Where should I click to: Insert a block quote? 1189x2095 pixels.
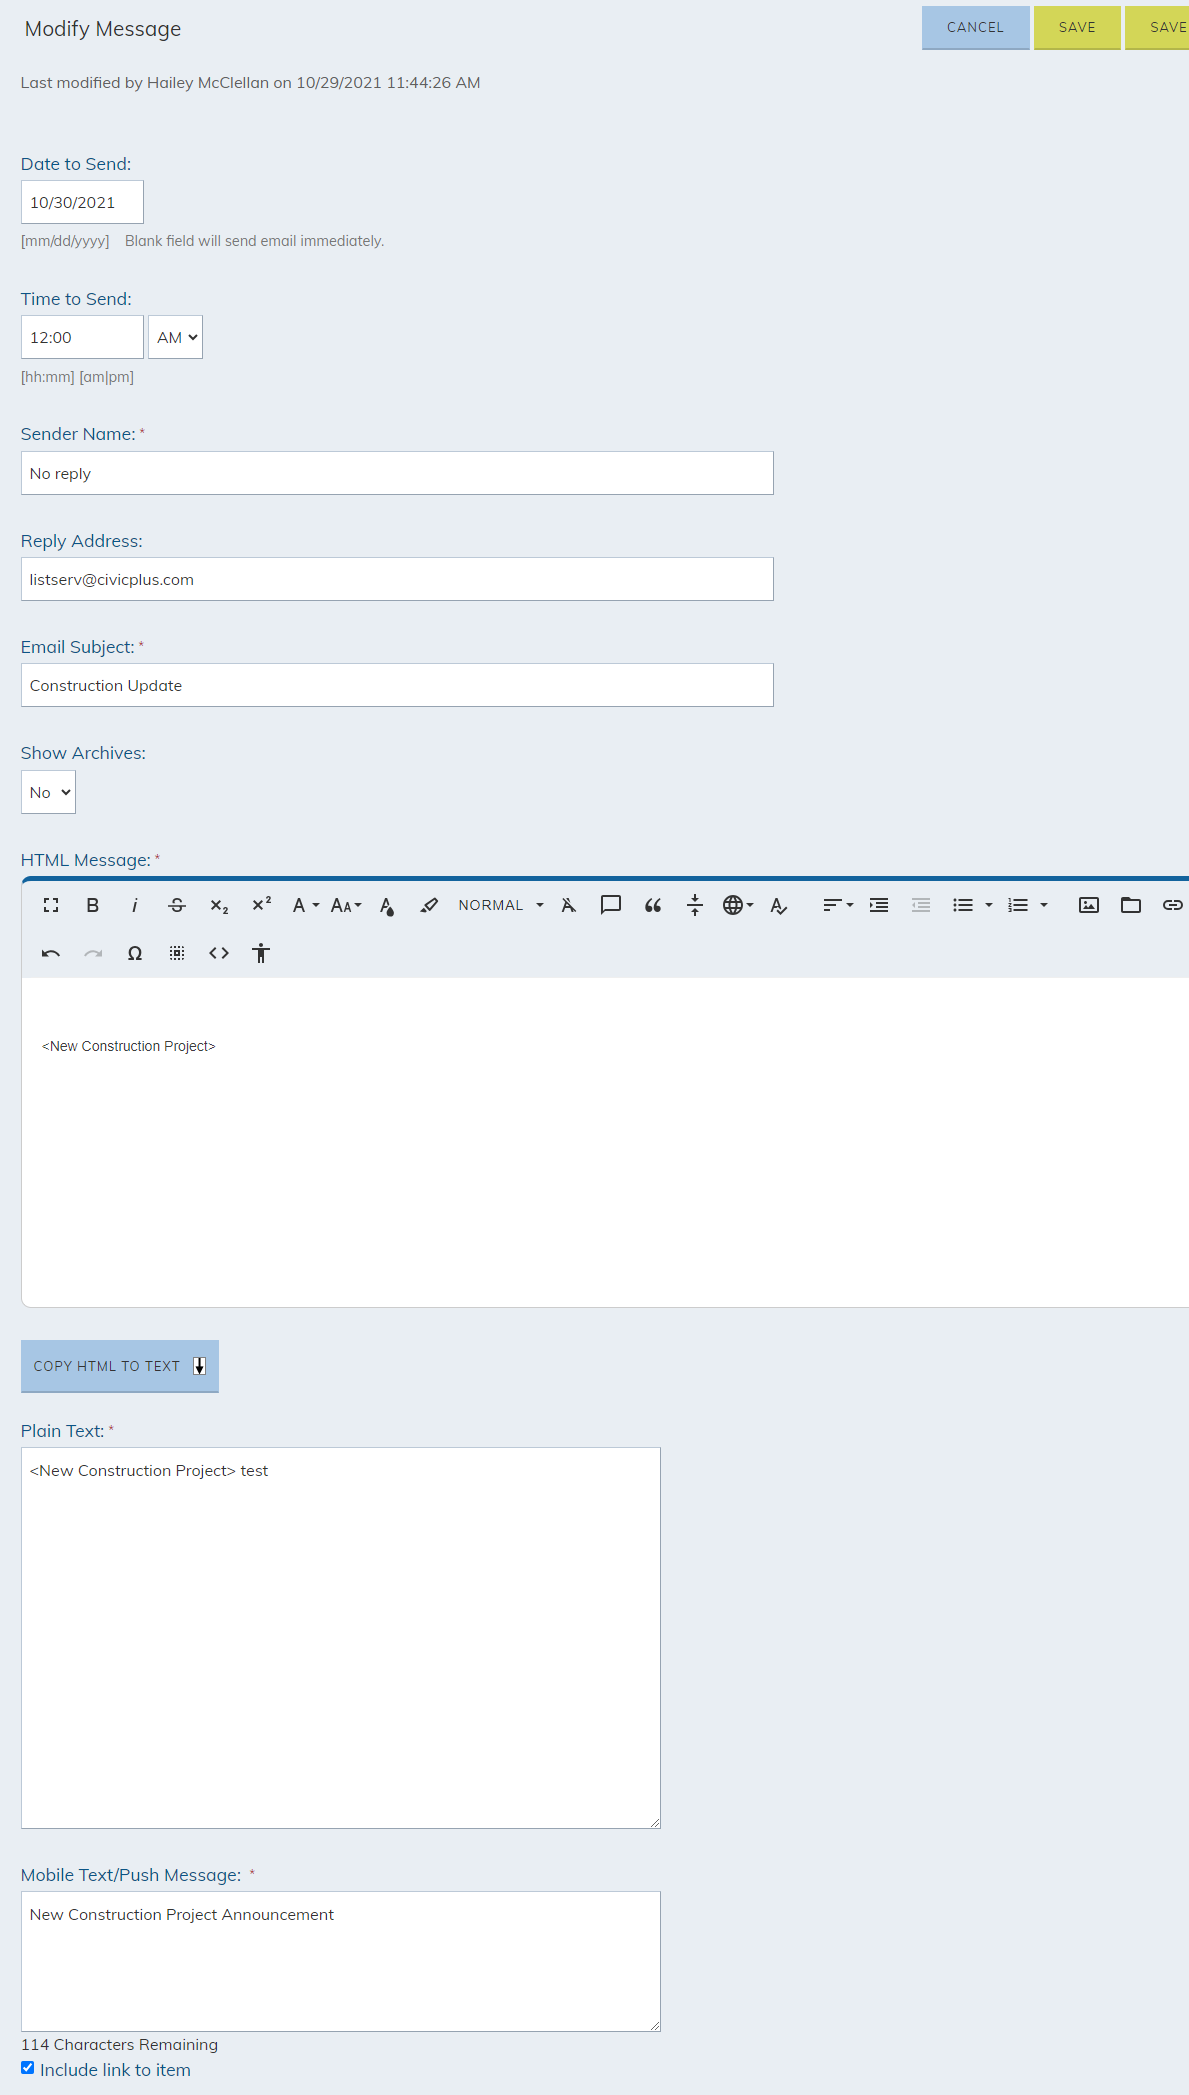(x=653, y=905)
